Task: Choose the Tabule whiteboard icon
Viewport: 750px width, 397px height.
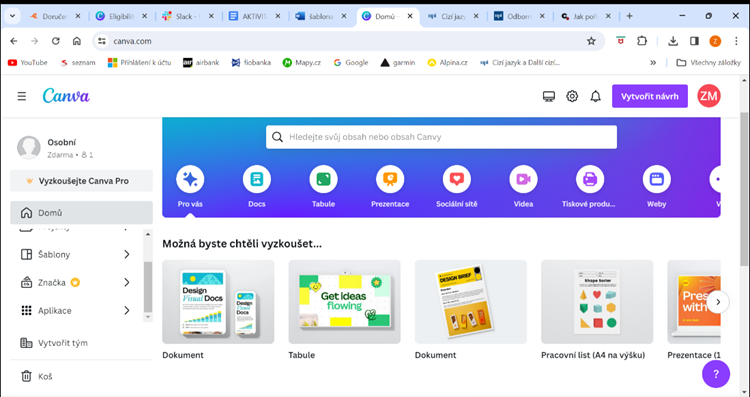Action: point(323,179)
